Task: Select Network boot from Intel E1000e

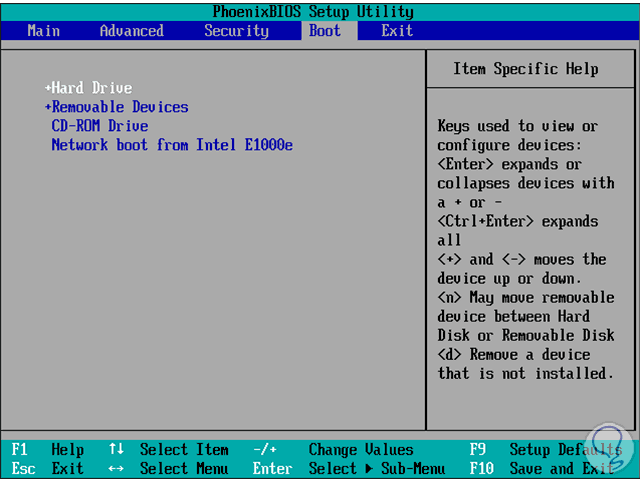Action: 172,145
